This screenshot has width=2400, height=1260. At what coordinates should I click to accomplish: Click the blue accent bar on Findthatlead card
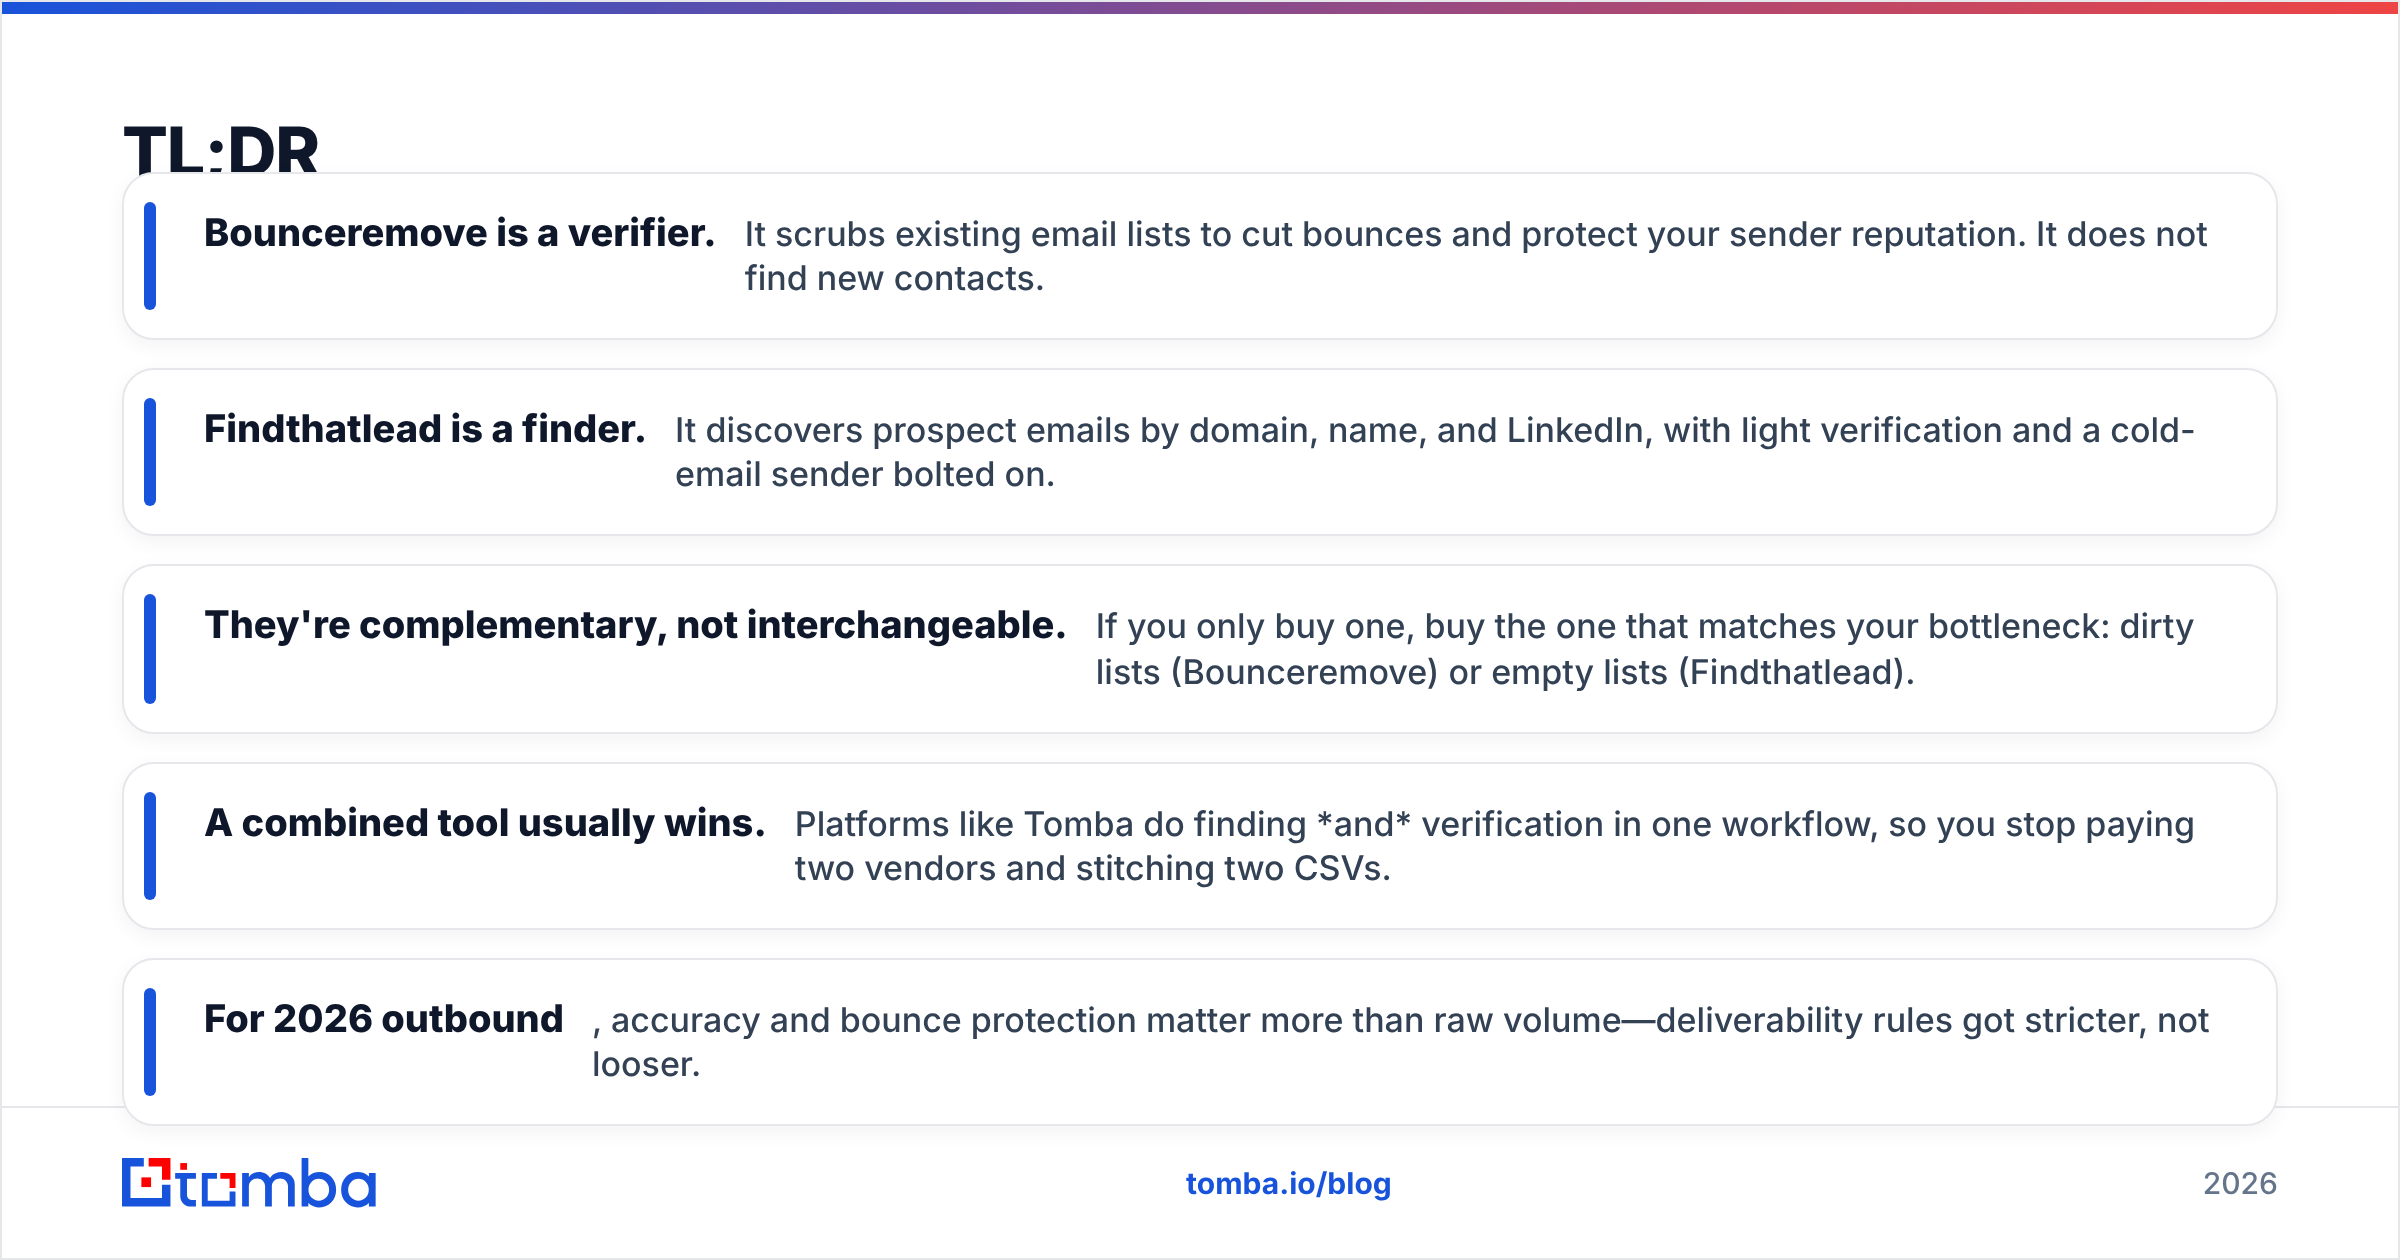click(x=150, y=452)
